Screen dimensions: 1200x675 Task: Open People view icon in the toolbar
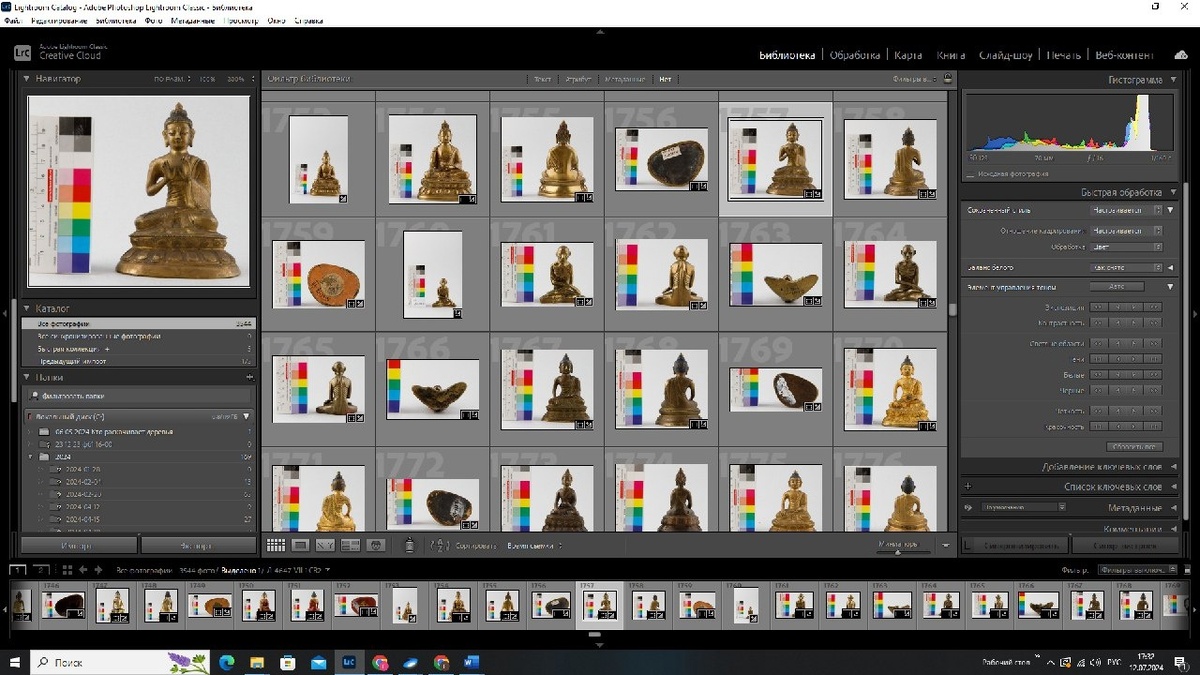(x=376, y=545)
